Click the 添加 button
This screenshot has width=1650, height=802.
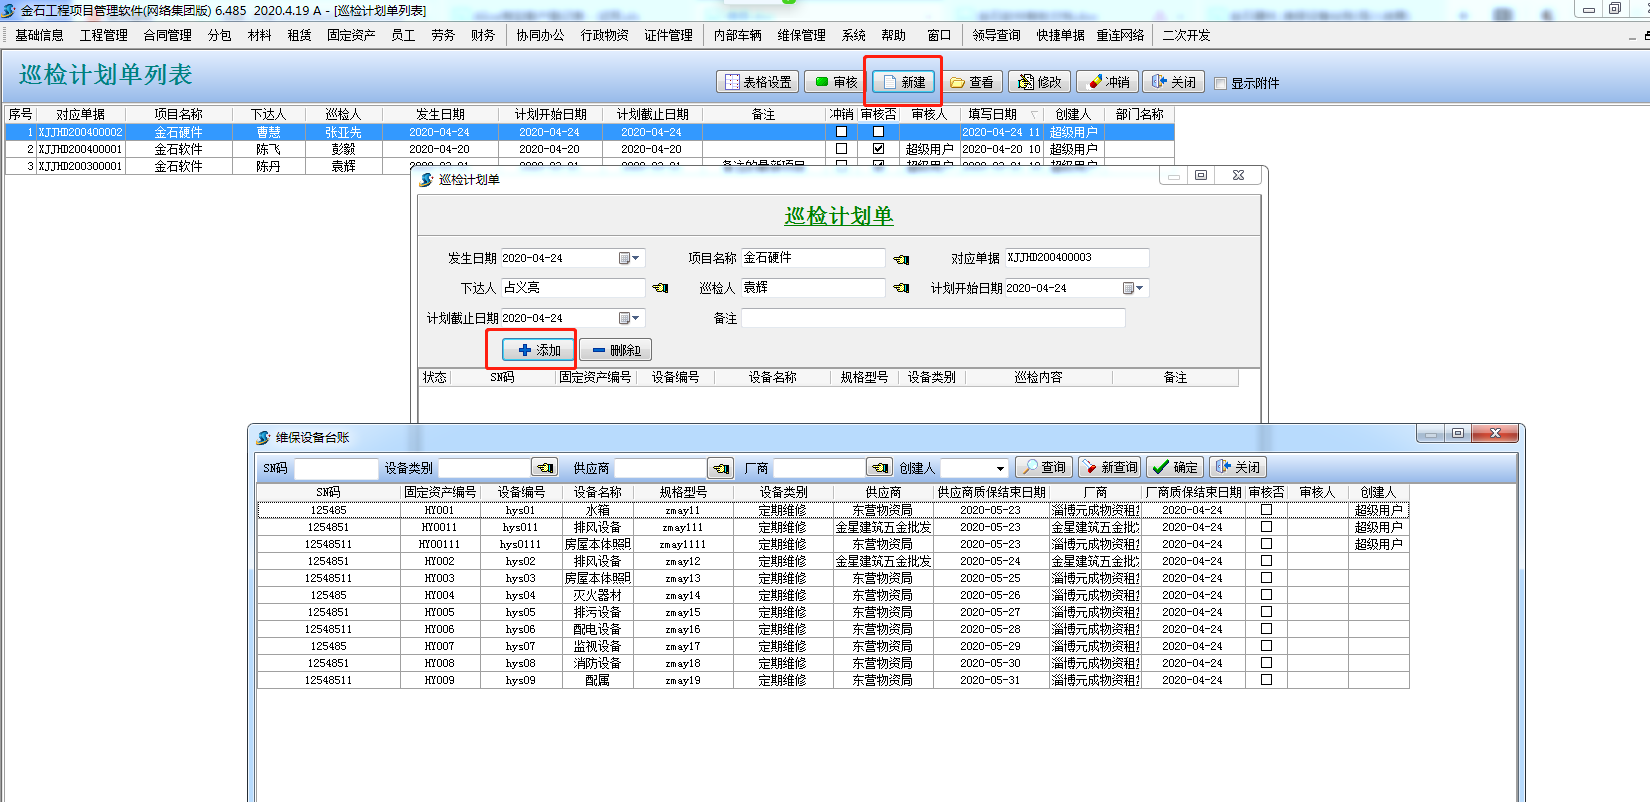click(539, 350)
